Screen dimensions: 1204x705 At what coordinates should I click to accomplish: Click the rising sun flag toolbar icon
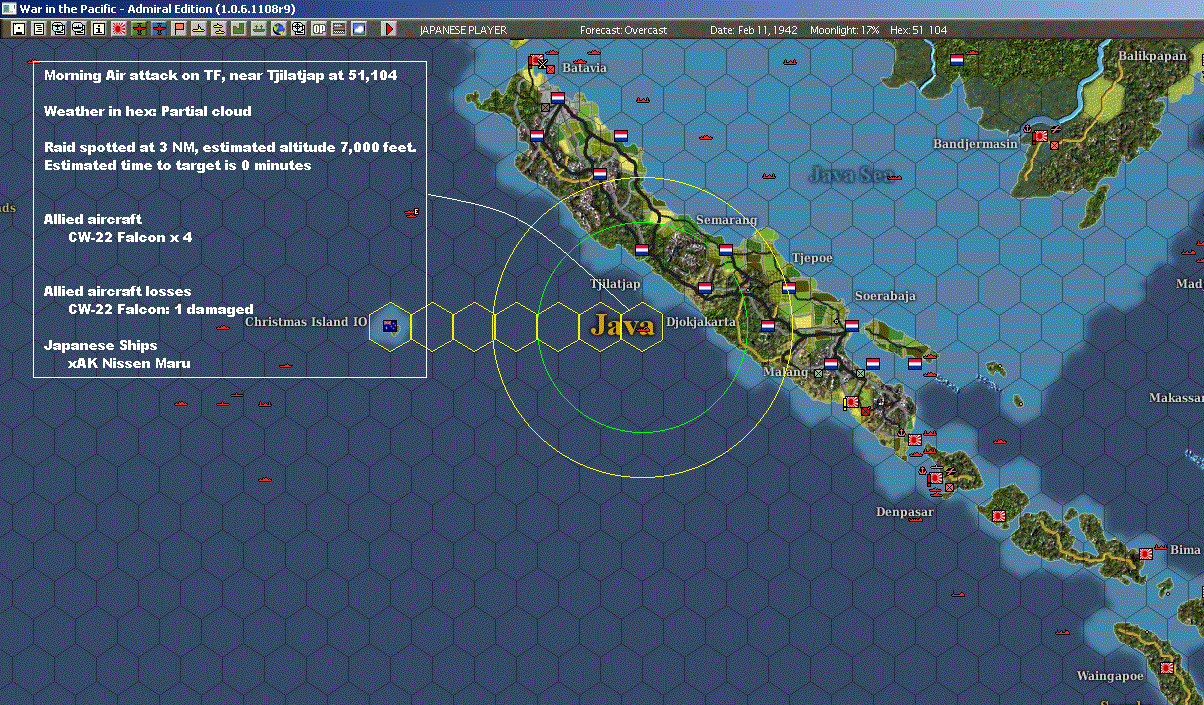118,29
